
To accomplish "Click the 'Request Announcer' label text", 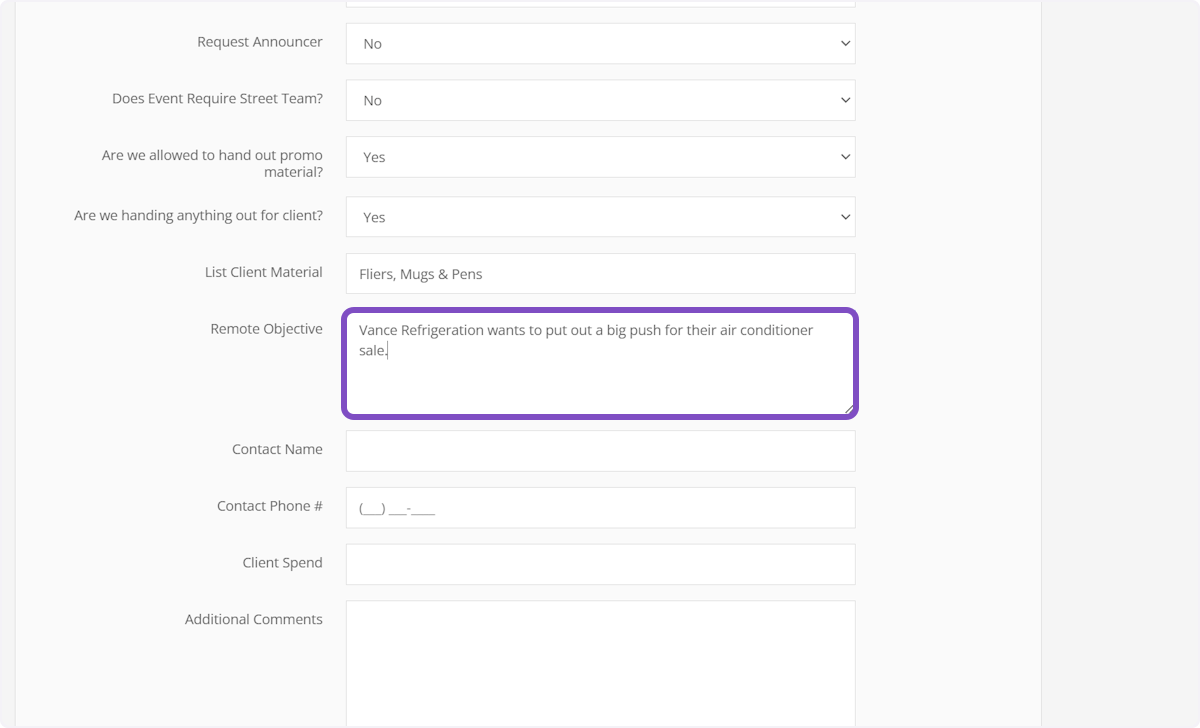I will (x=260, y=42).
